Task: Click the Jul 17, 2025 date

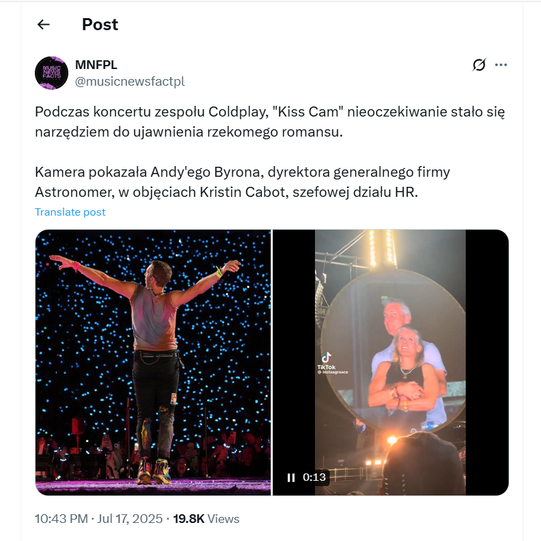Action: [x=130, y=519]
